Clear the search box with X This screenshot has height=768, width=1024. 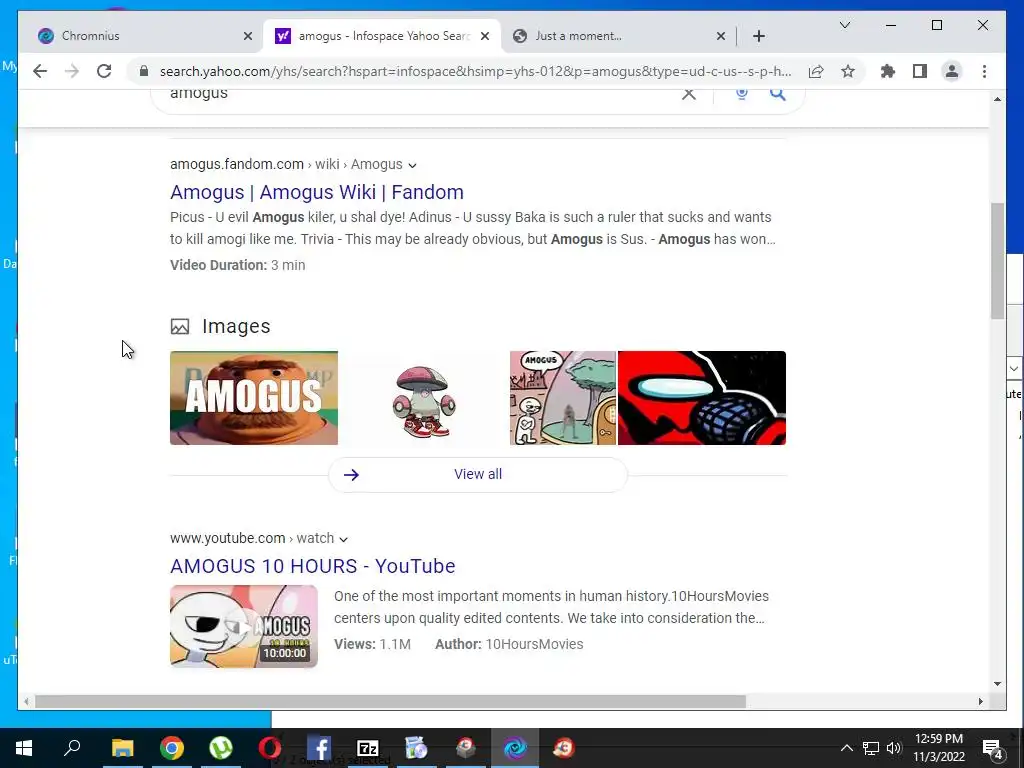(x=688, y=94)
